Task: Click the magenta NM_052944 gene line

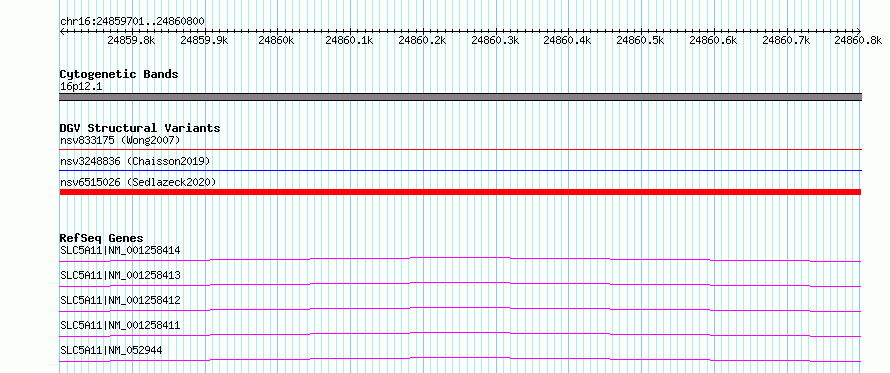Action: [x=460, y=358]
